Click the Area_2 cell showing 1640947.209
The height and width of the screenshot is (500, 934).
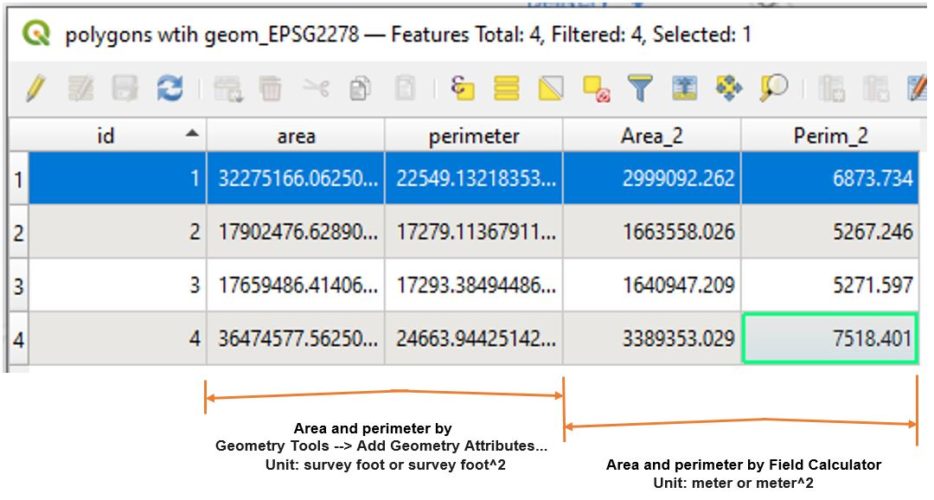pyautogui.click(x=651, y=285)
